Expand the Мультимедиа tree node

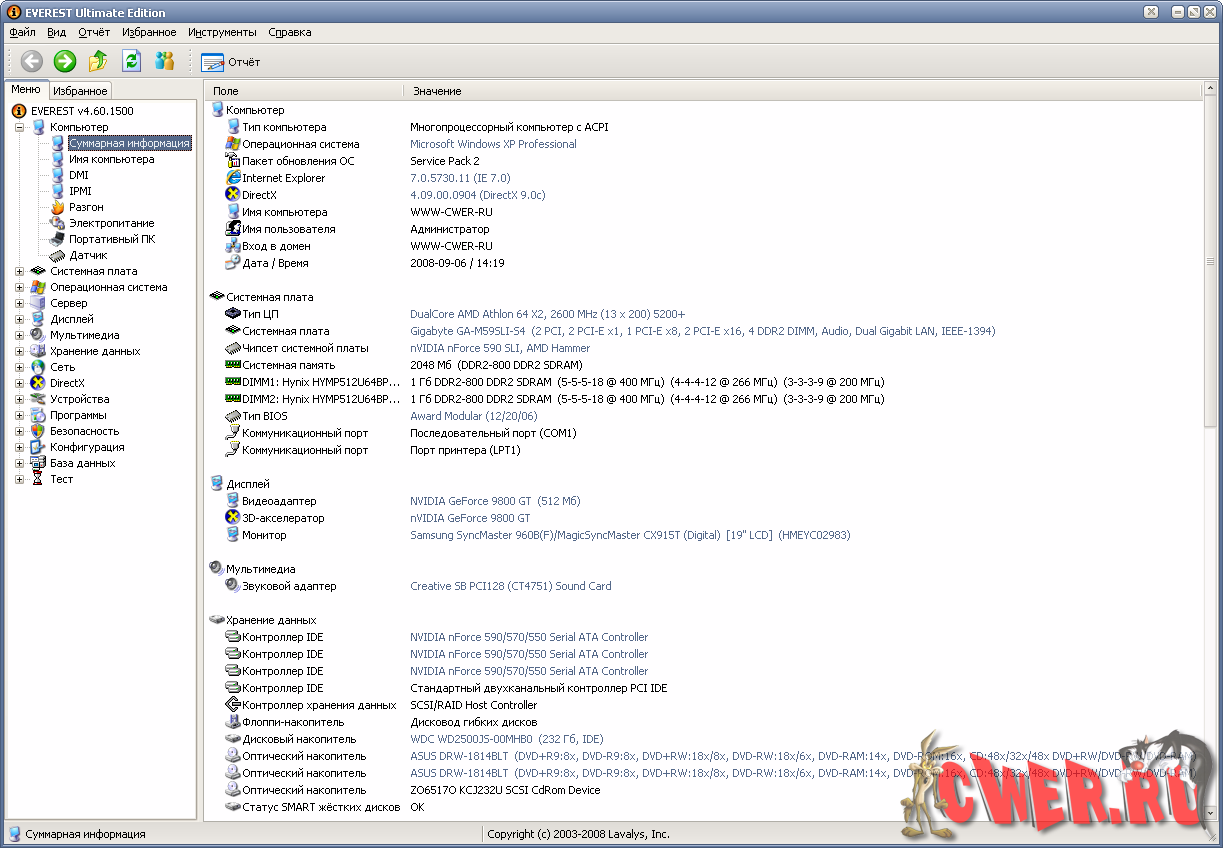click(x=19, y=335)
